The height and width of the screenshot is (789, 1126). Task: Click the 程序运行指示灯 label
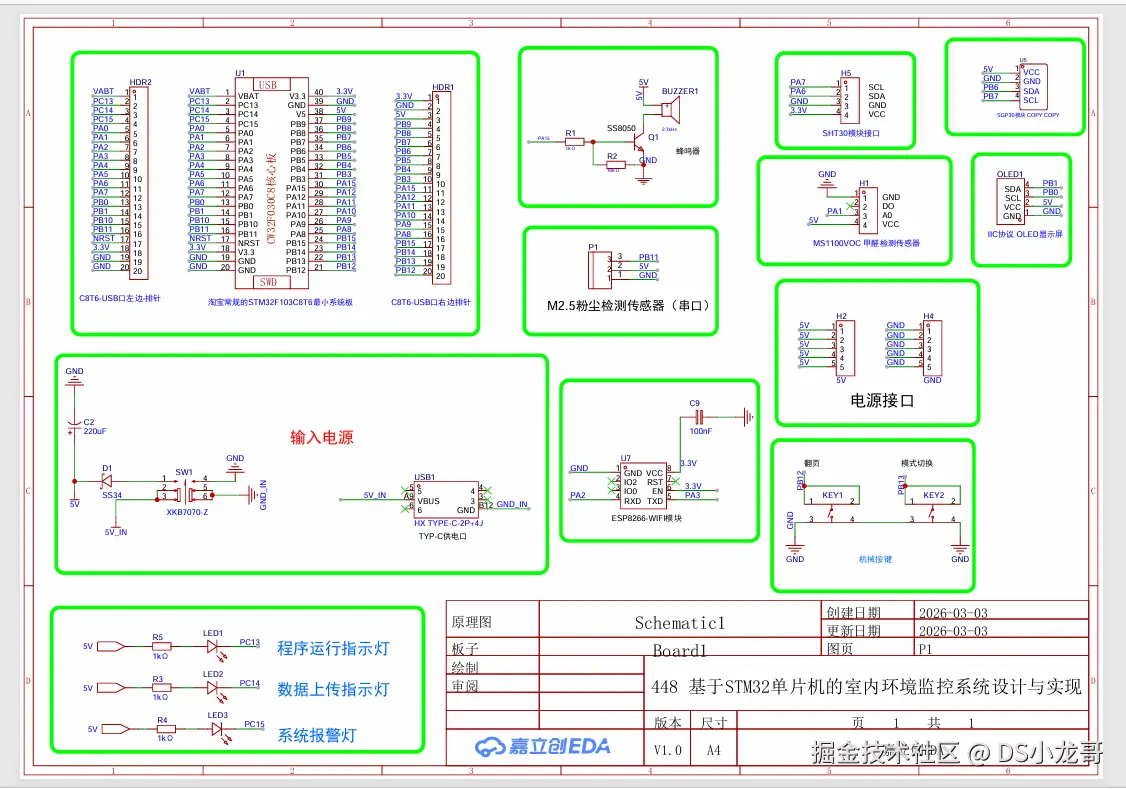[333, 648]
